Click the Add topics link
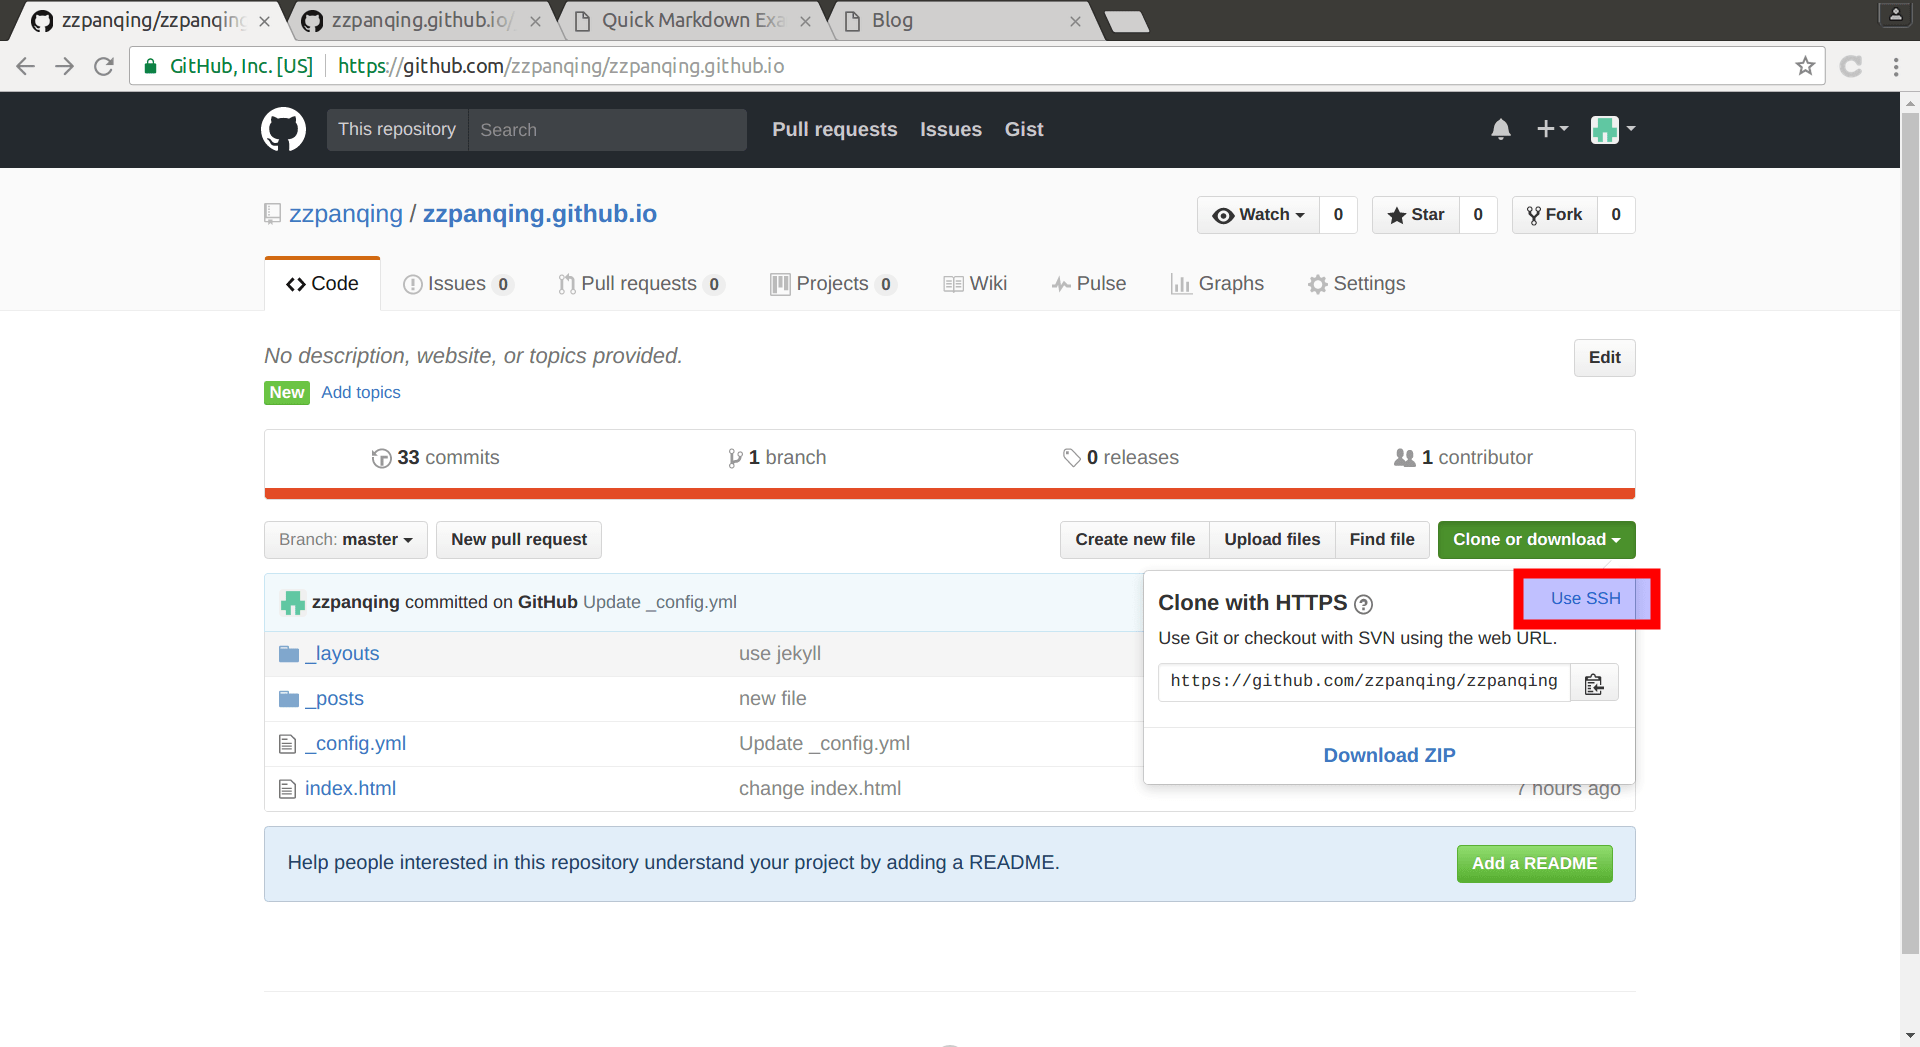Image resolution: width=1920 pixels, height=1047 pixels. tap(360, 393)
